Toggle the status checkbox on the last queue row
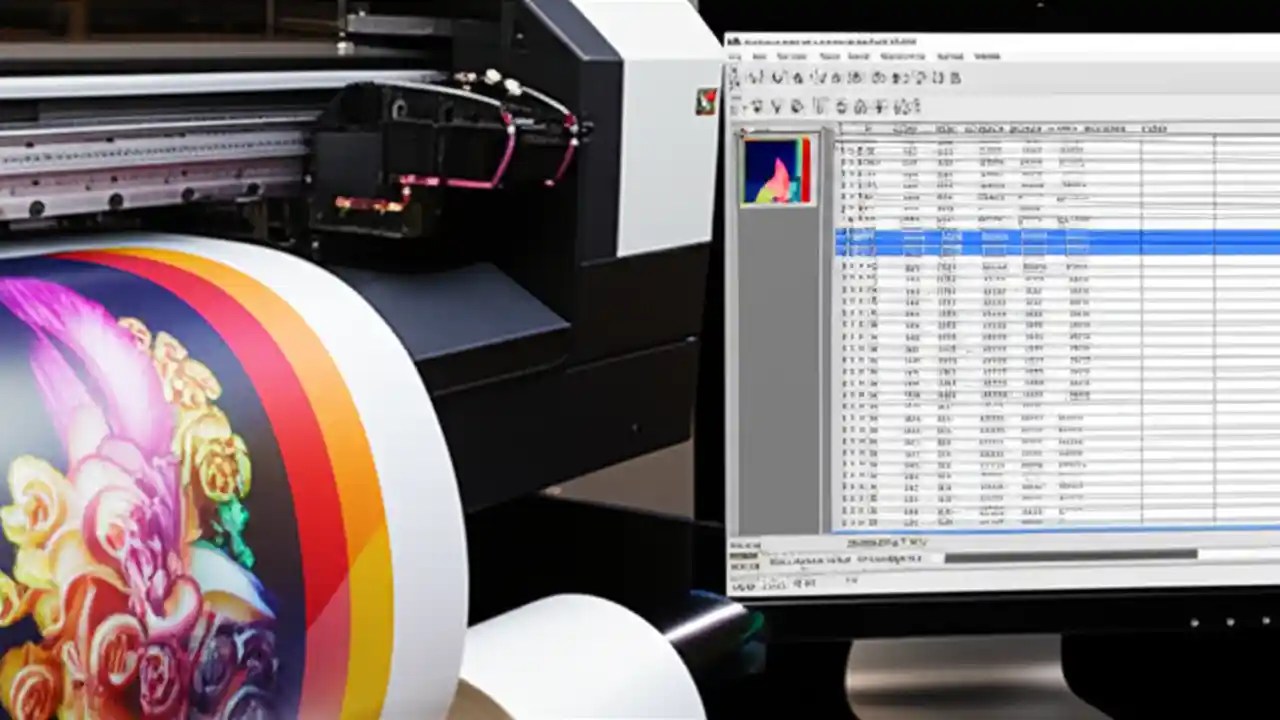The image size is (1280, 720). pyautogui.click(x=841, y=524)
